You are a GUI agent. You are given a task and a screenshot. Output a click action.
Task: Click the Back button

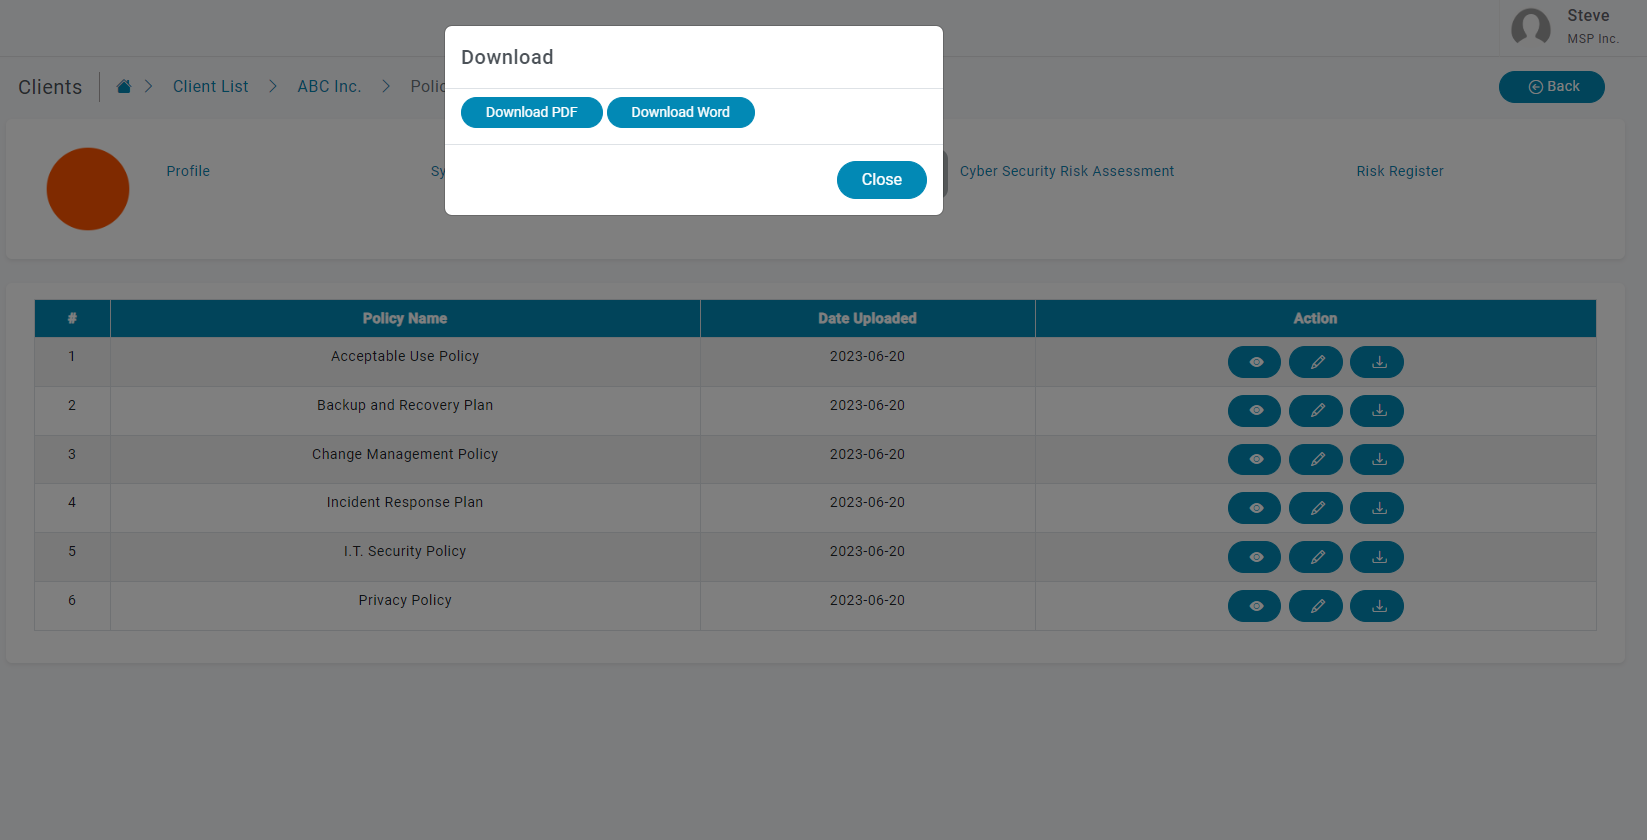(1551, 87)
